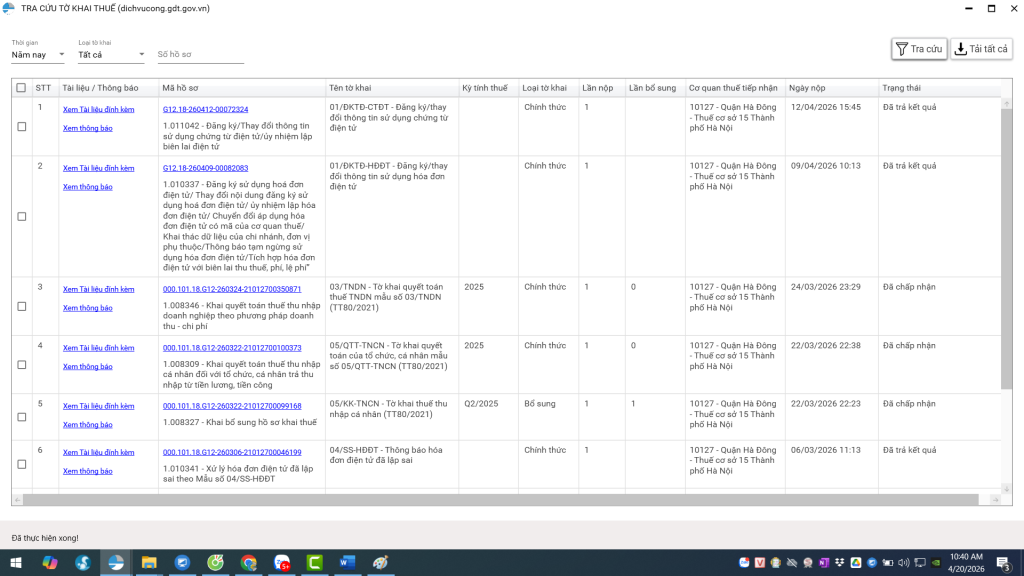The image size is (1024, 576).
Task: Click the Tải tất cả download button
Action: [x=981, y=49]
